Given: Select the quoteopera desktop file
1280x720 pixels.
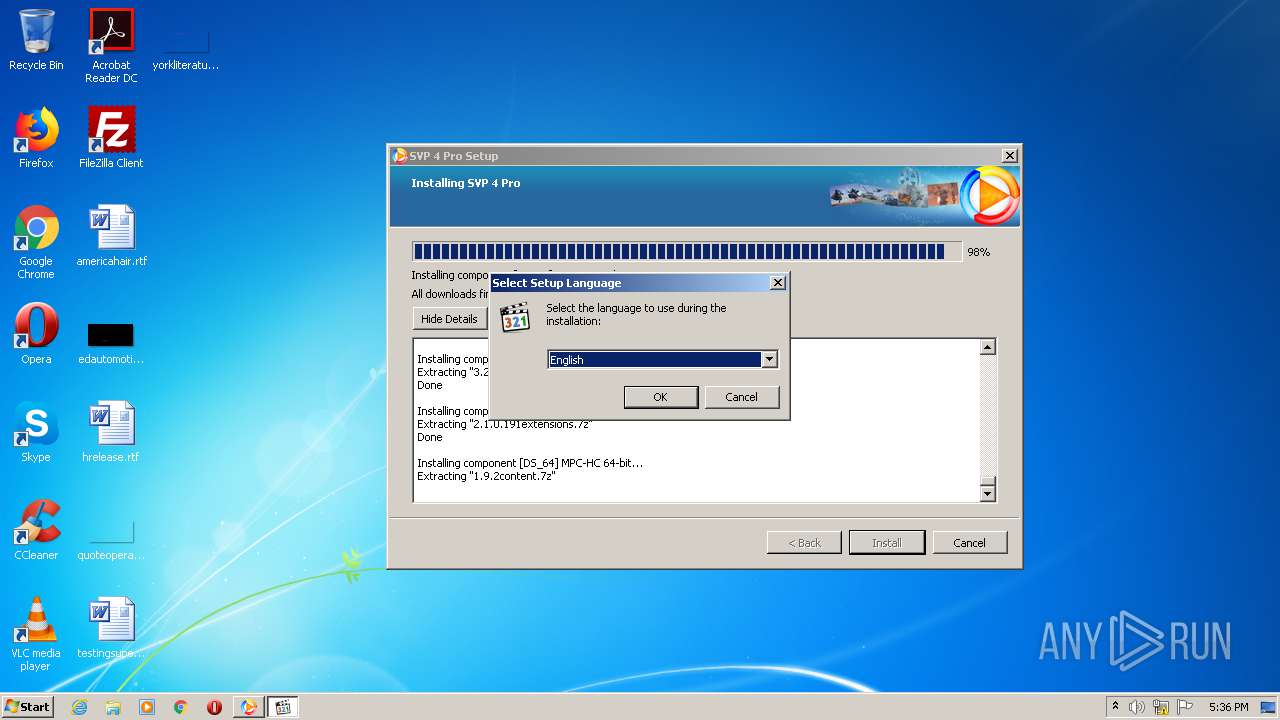Looking at the screenshot, I should pos(111,538).
